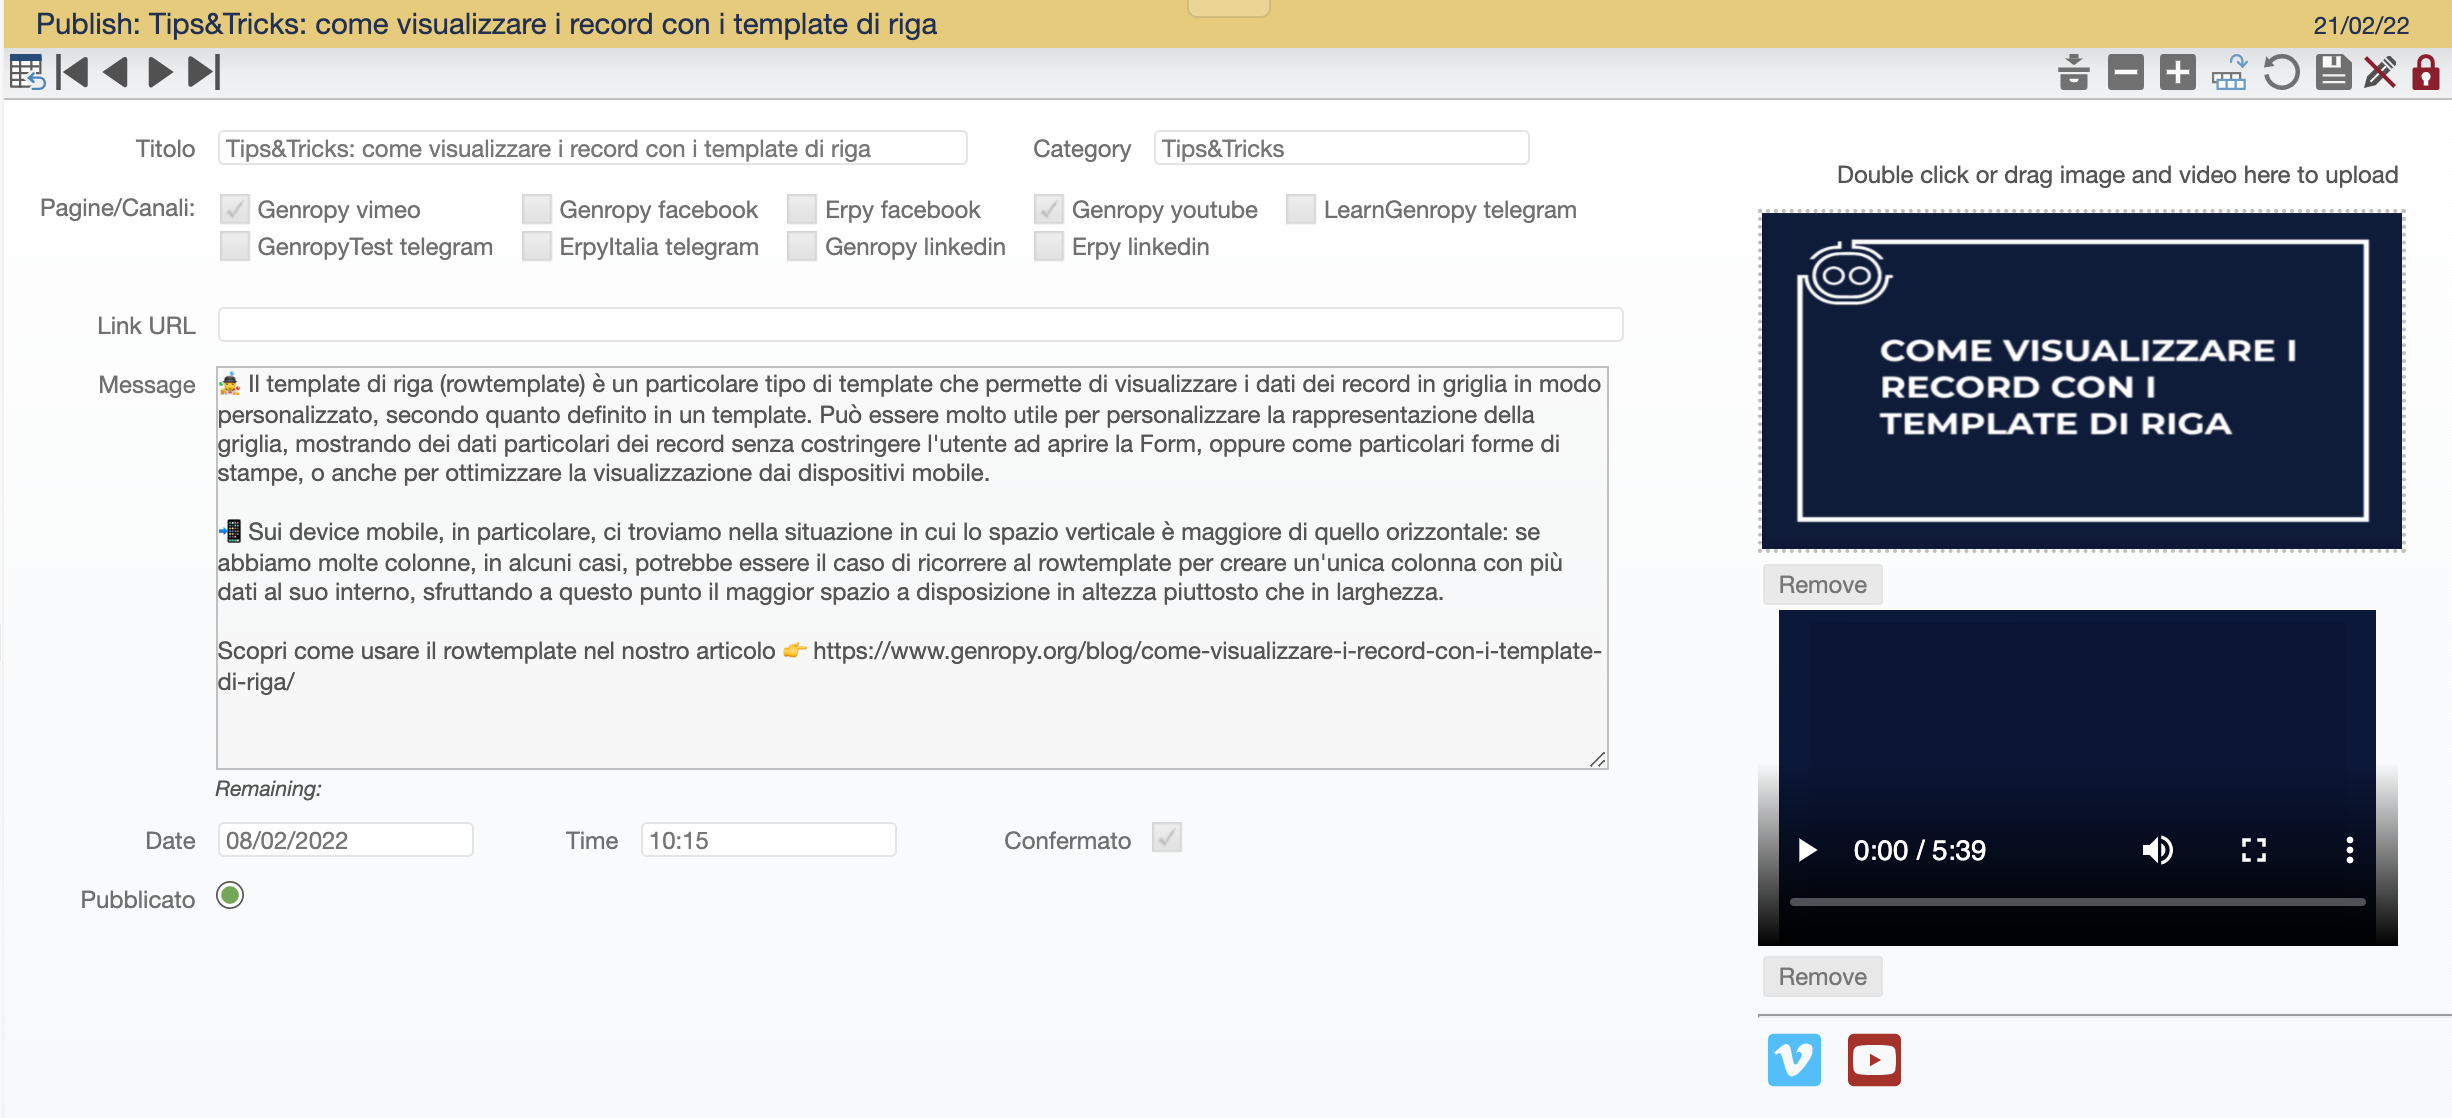Image resolution: width=2452 pixels, height=1118 pixels.
Task: Go to the previous record
Action: [x=116, y=72]
